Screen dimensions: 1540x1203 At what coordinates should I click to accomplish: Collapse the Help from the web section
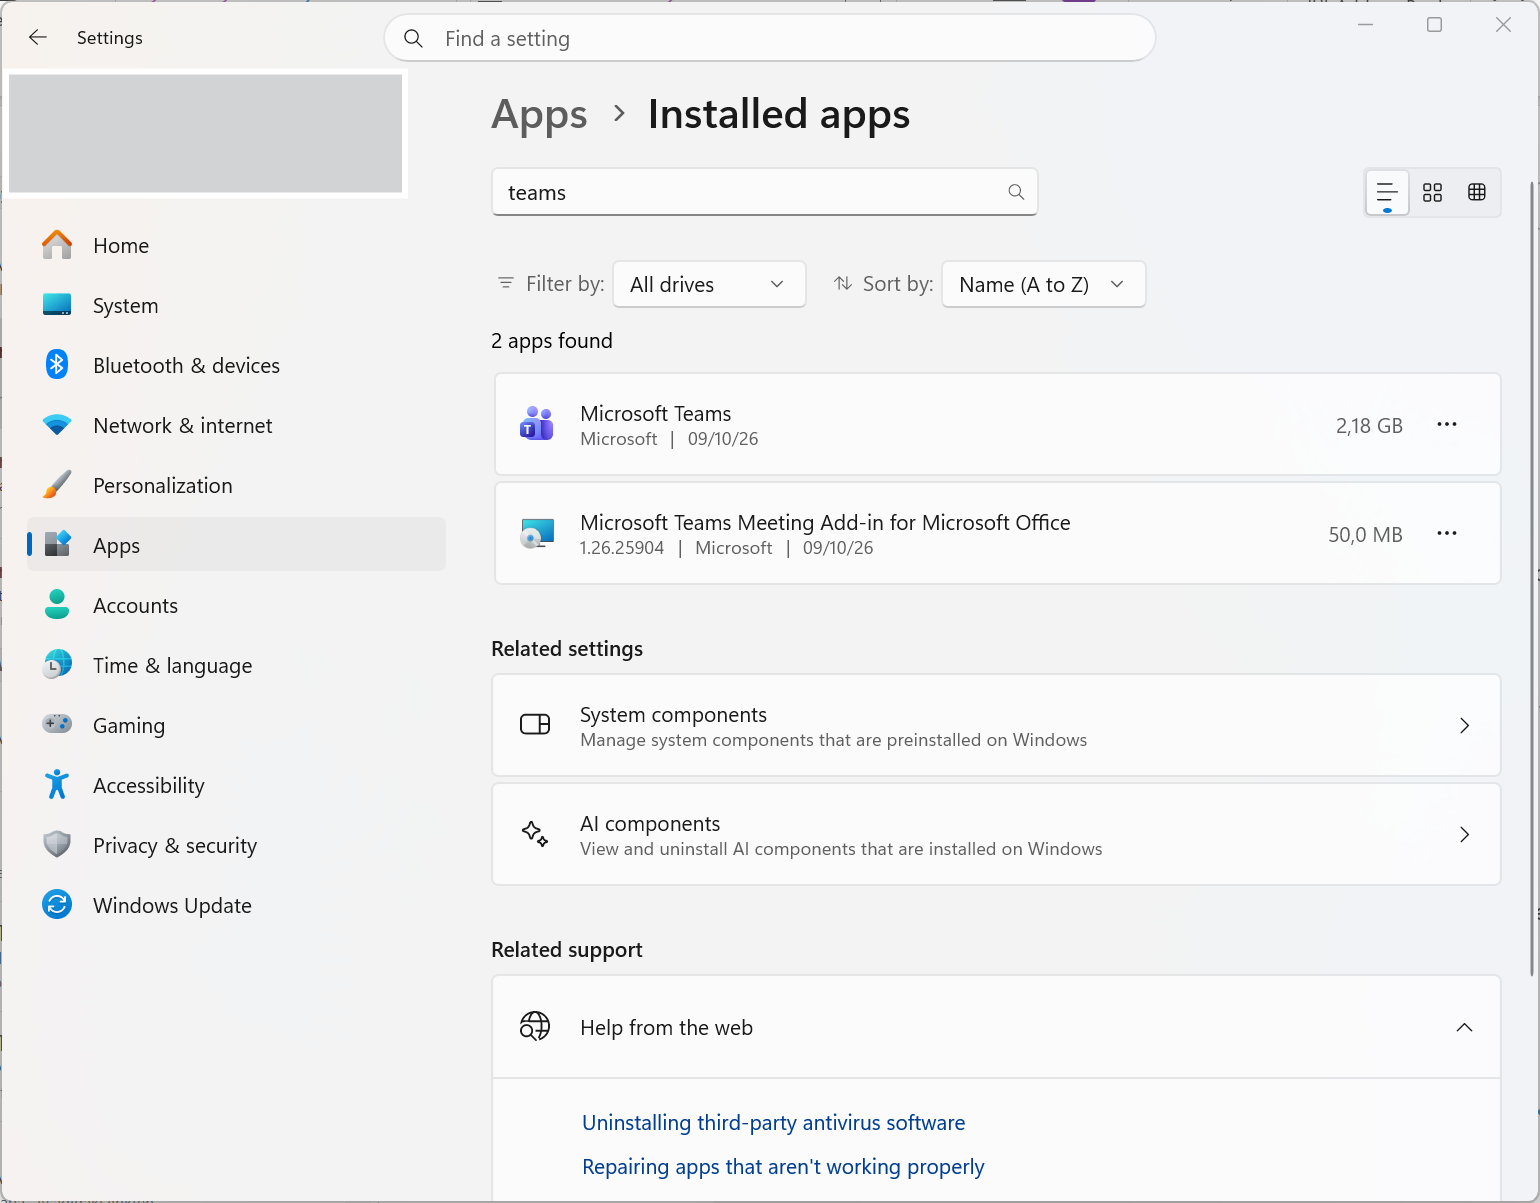tap(1464, 1028)
